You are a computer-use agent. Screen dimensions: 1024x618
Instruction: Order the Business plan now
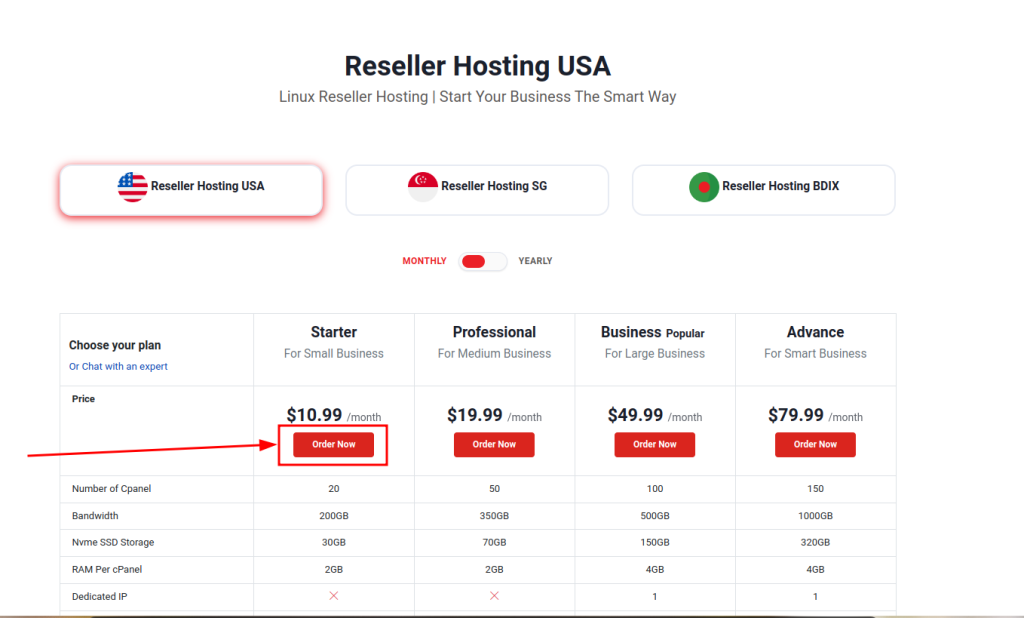[x=655, y=445]
